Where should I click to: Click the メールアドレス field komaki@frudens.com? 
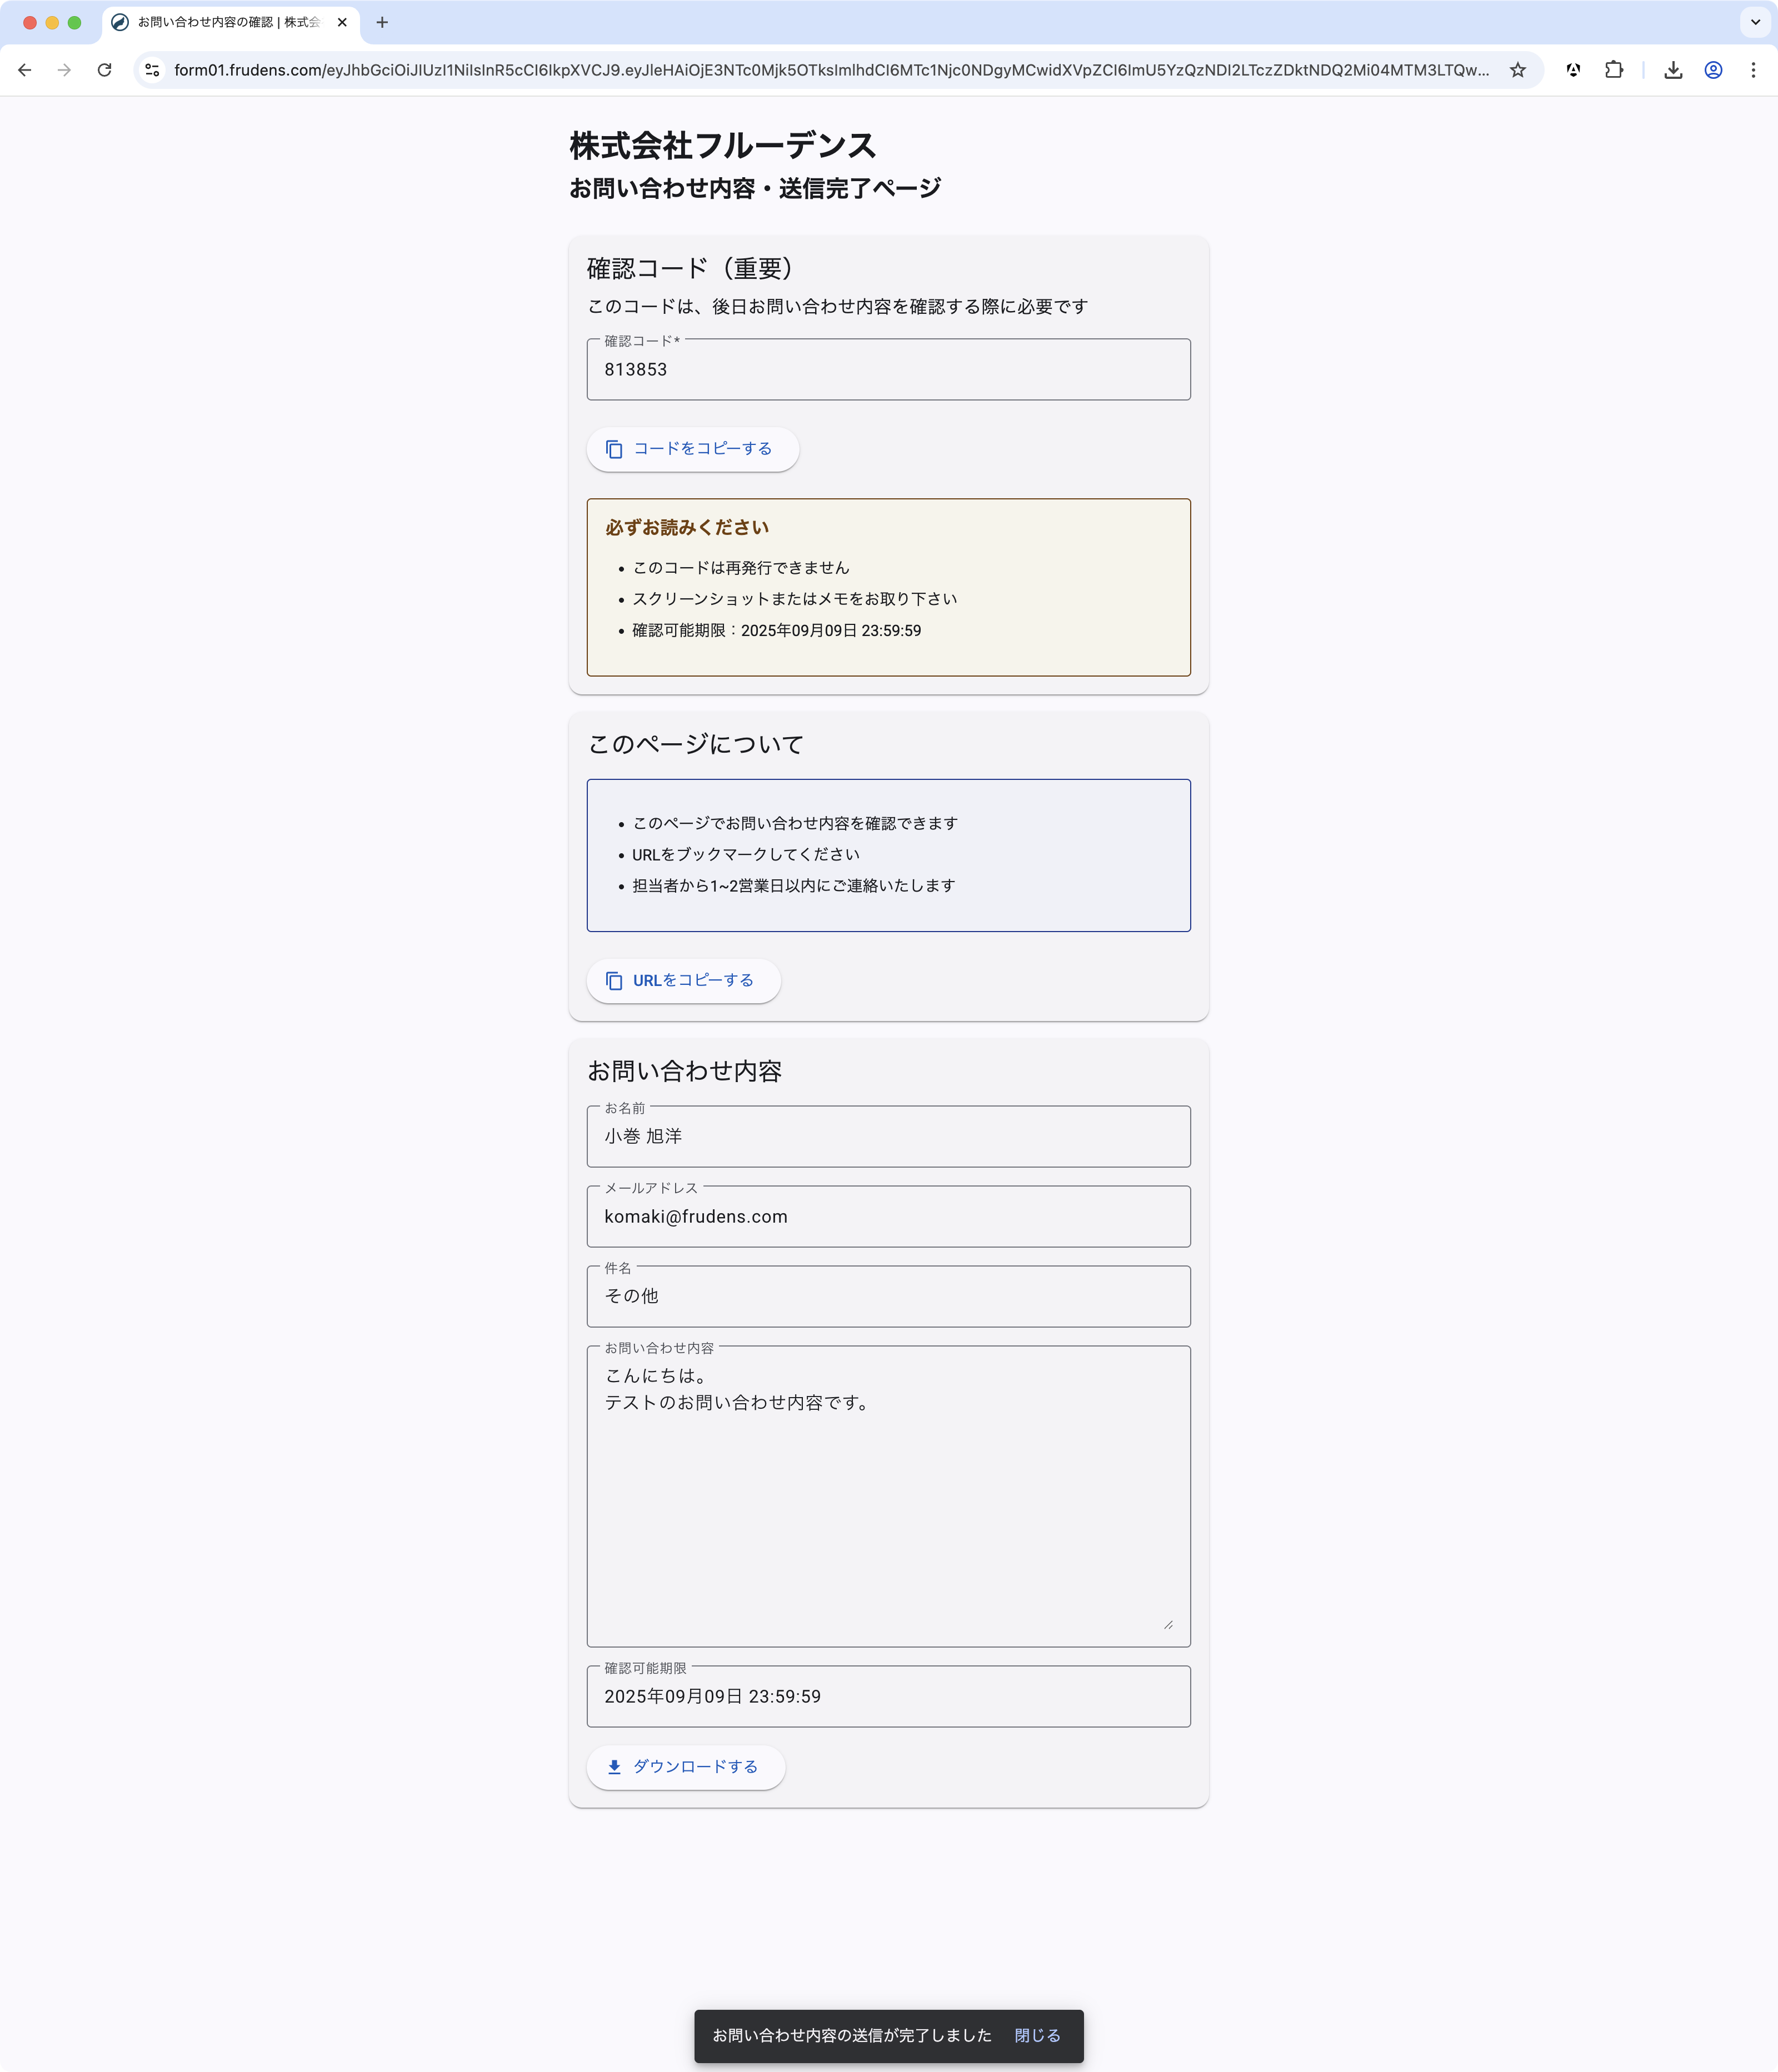point(888,1216)
